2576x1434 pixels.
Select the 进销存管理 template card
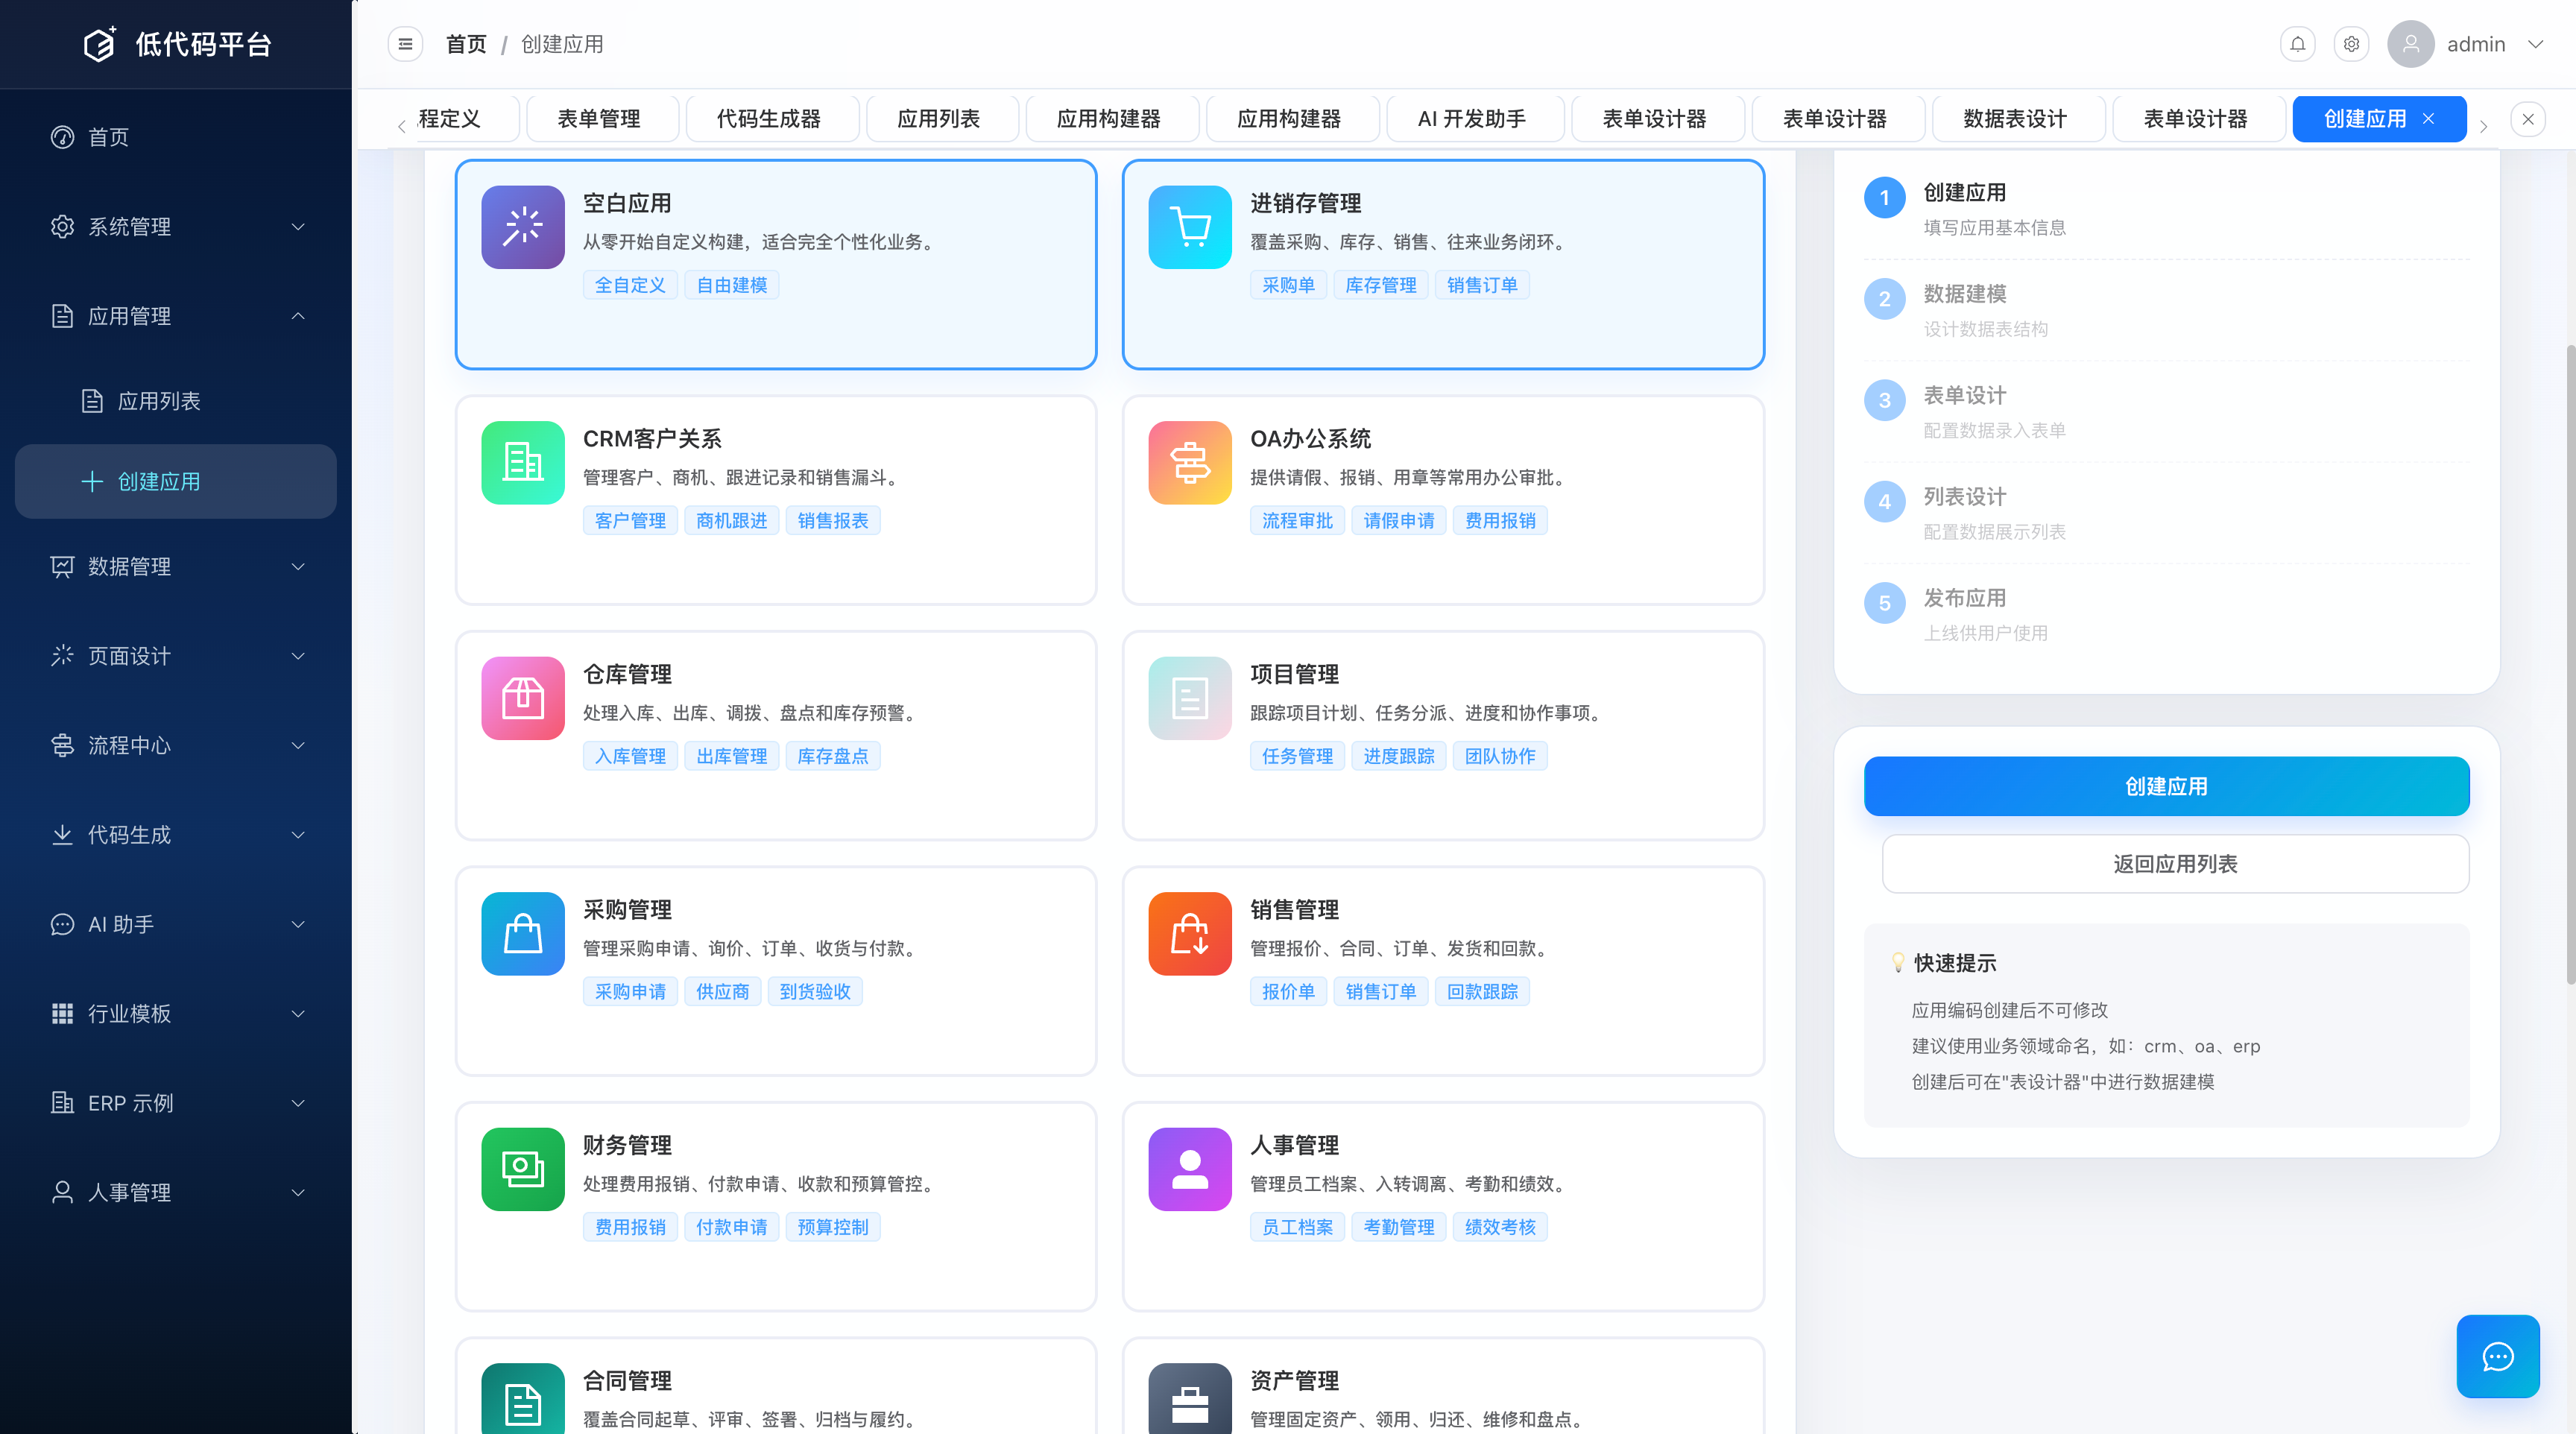click(1443, 264)
